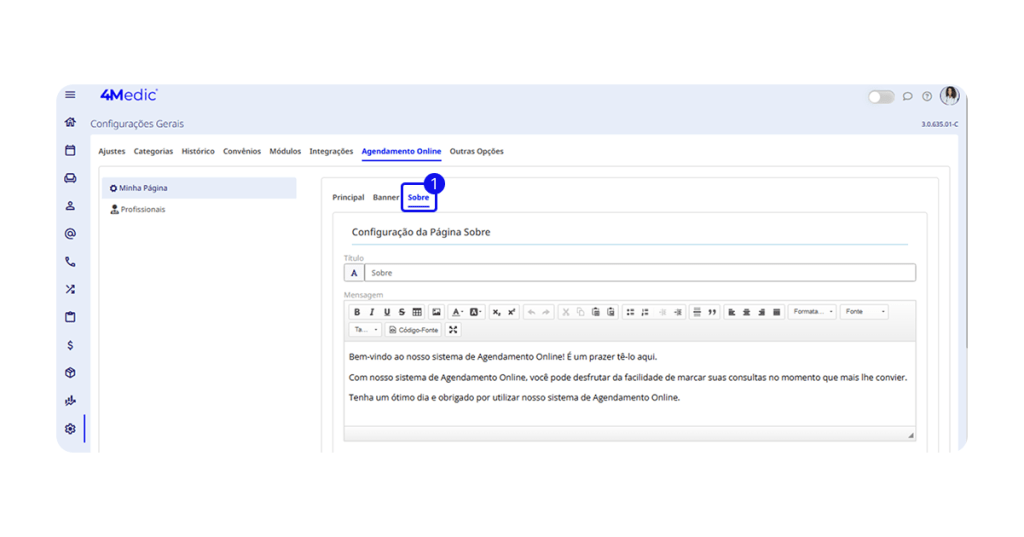Select Profissionais in the left panel
Image resolution: width=1024 pixels, height=537 pixels.
coord(142,210)
